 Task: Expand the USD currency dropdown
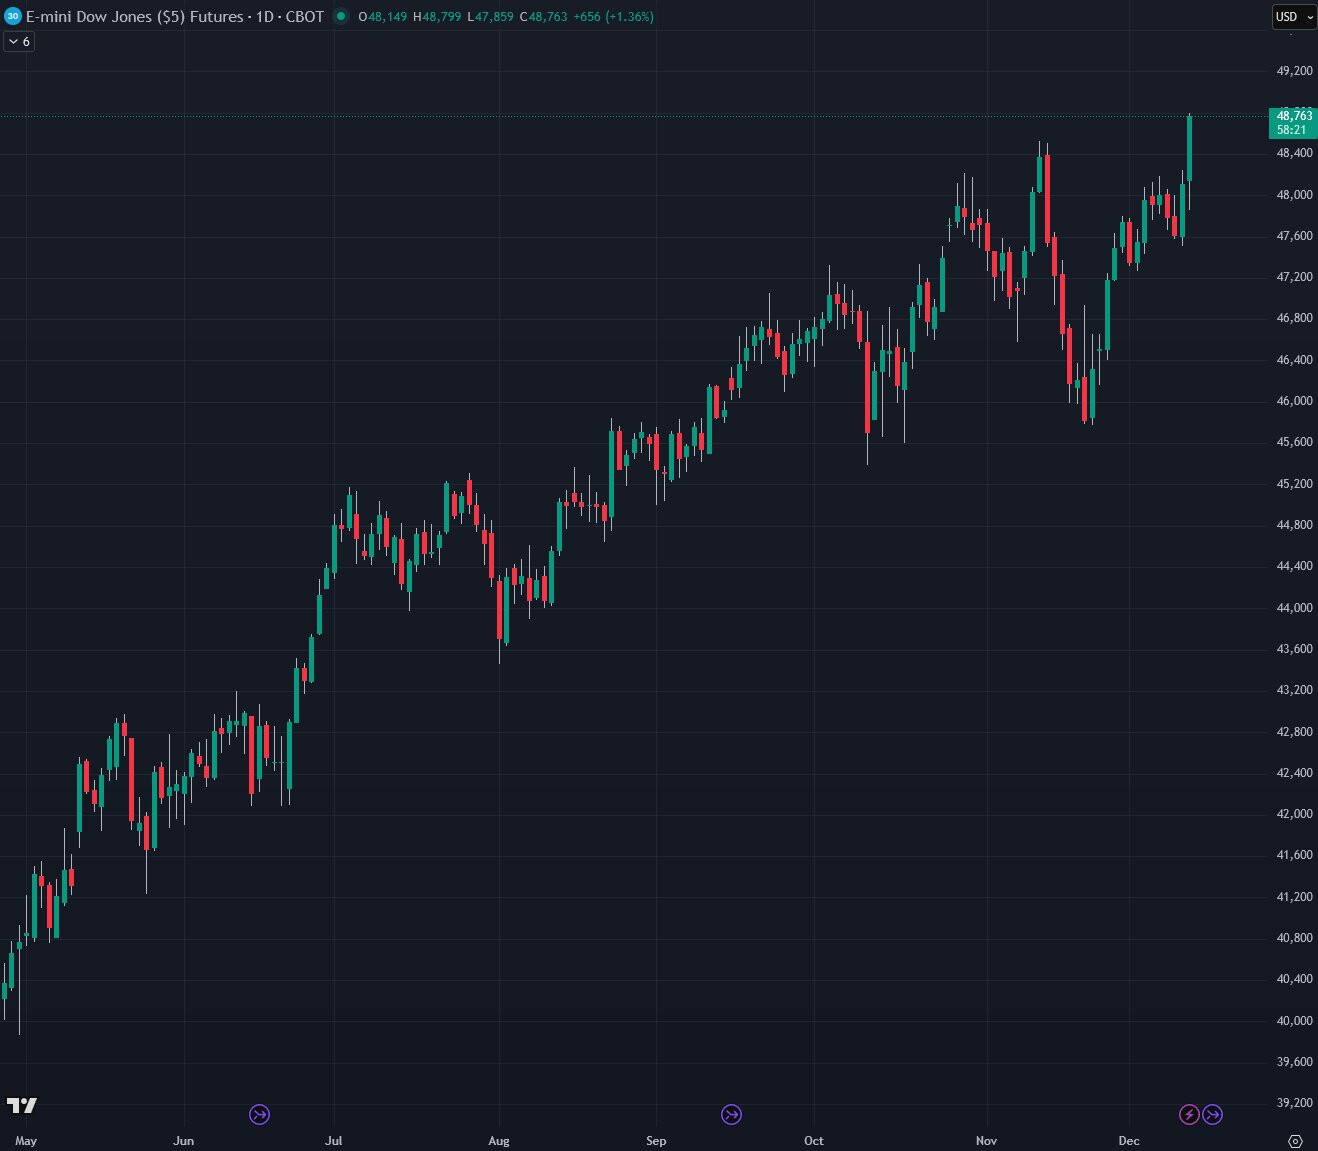1293,17
